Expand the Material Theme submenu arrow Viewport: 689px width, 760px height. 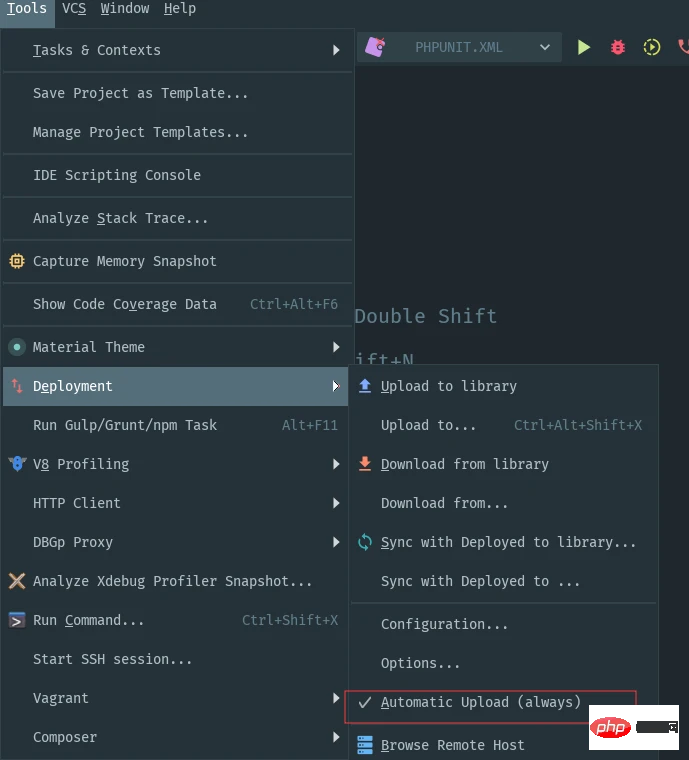coord(336,347)
